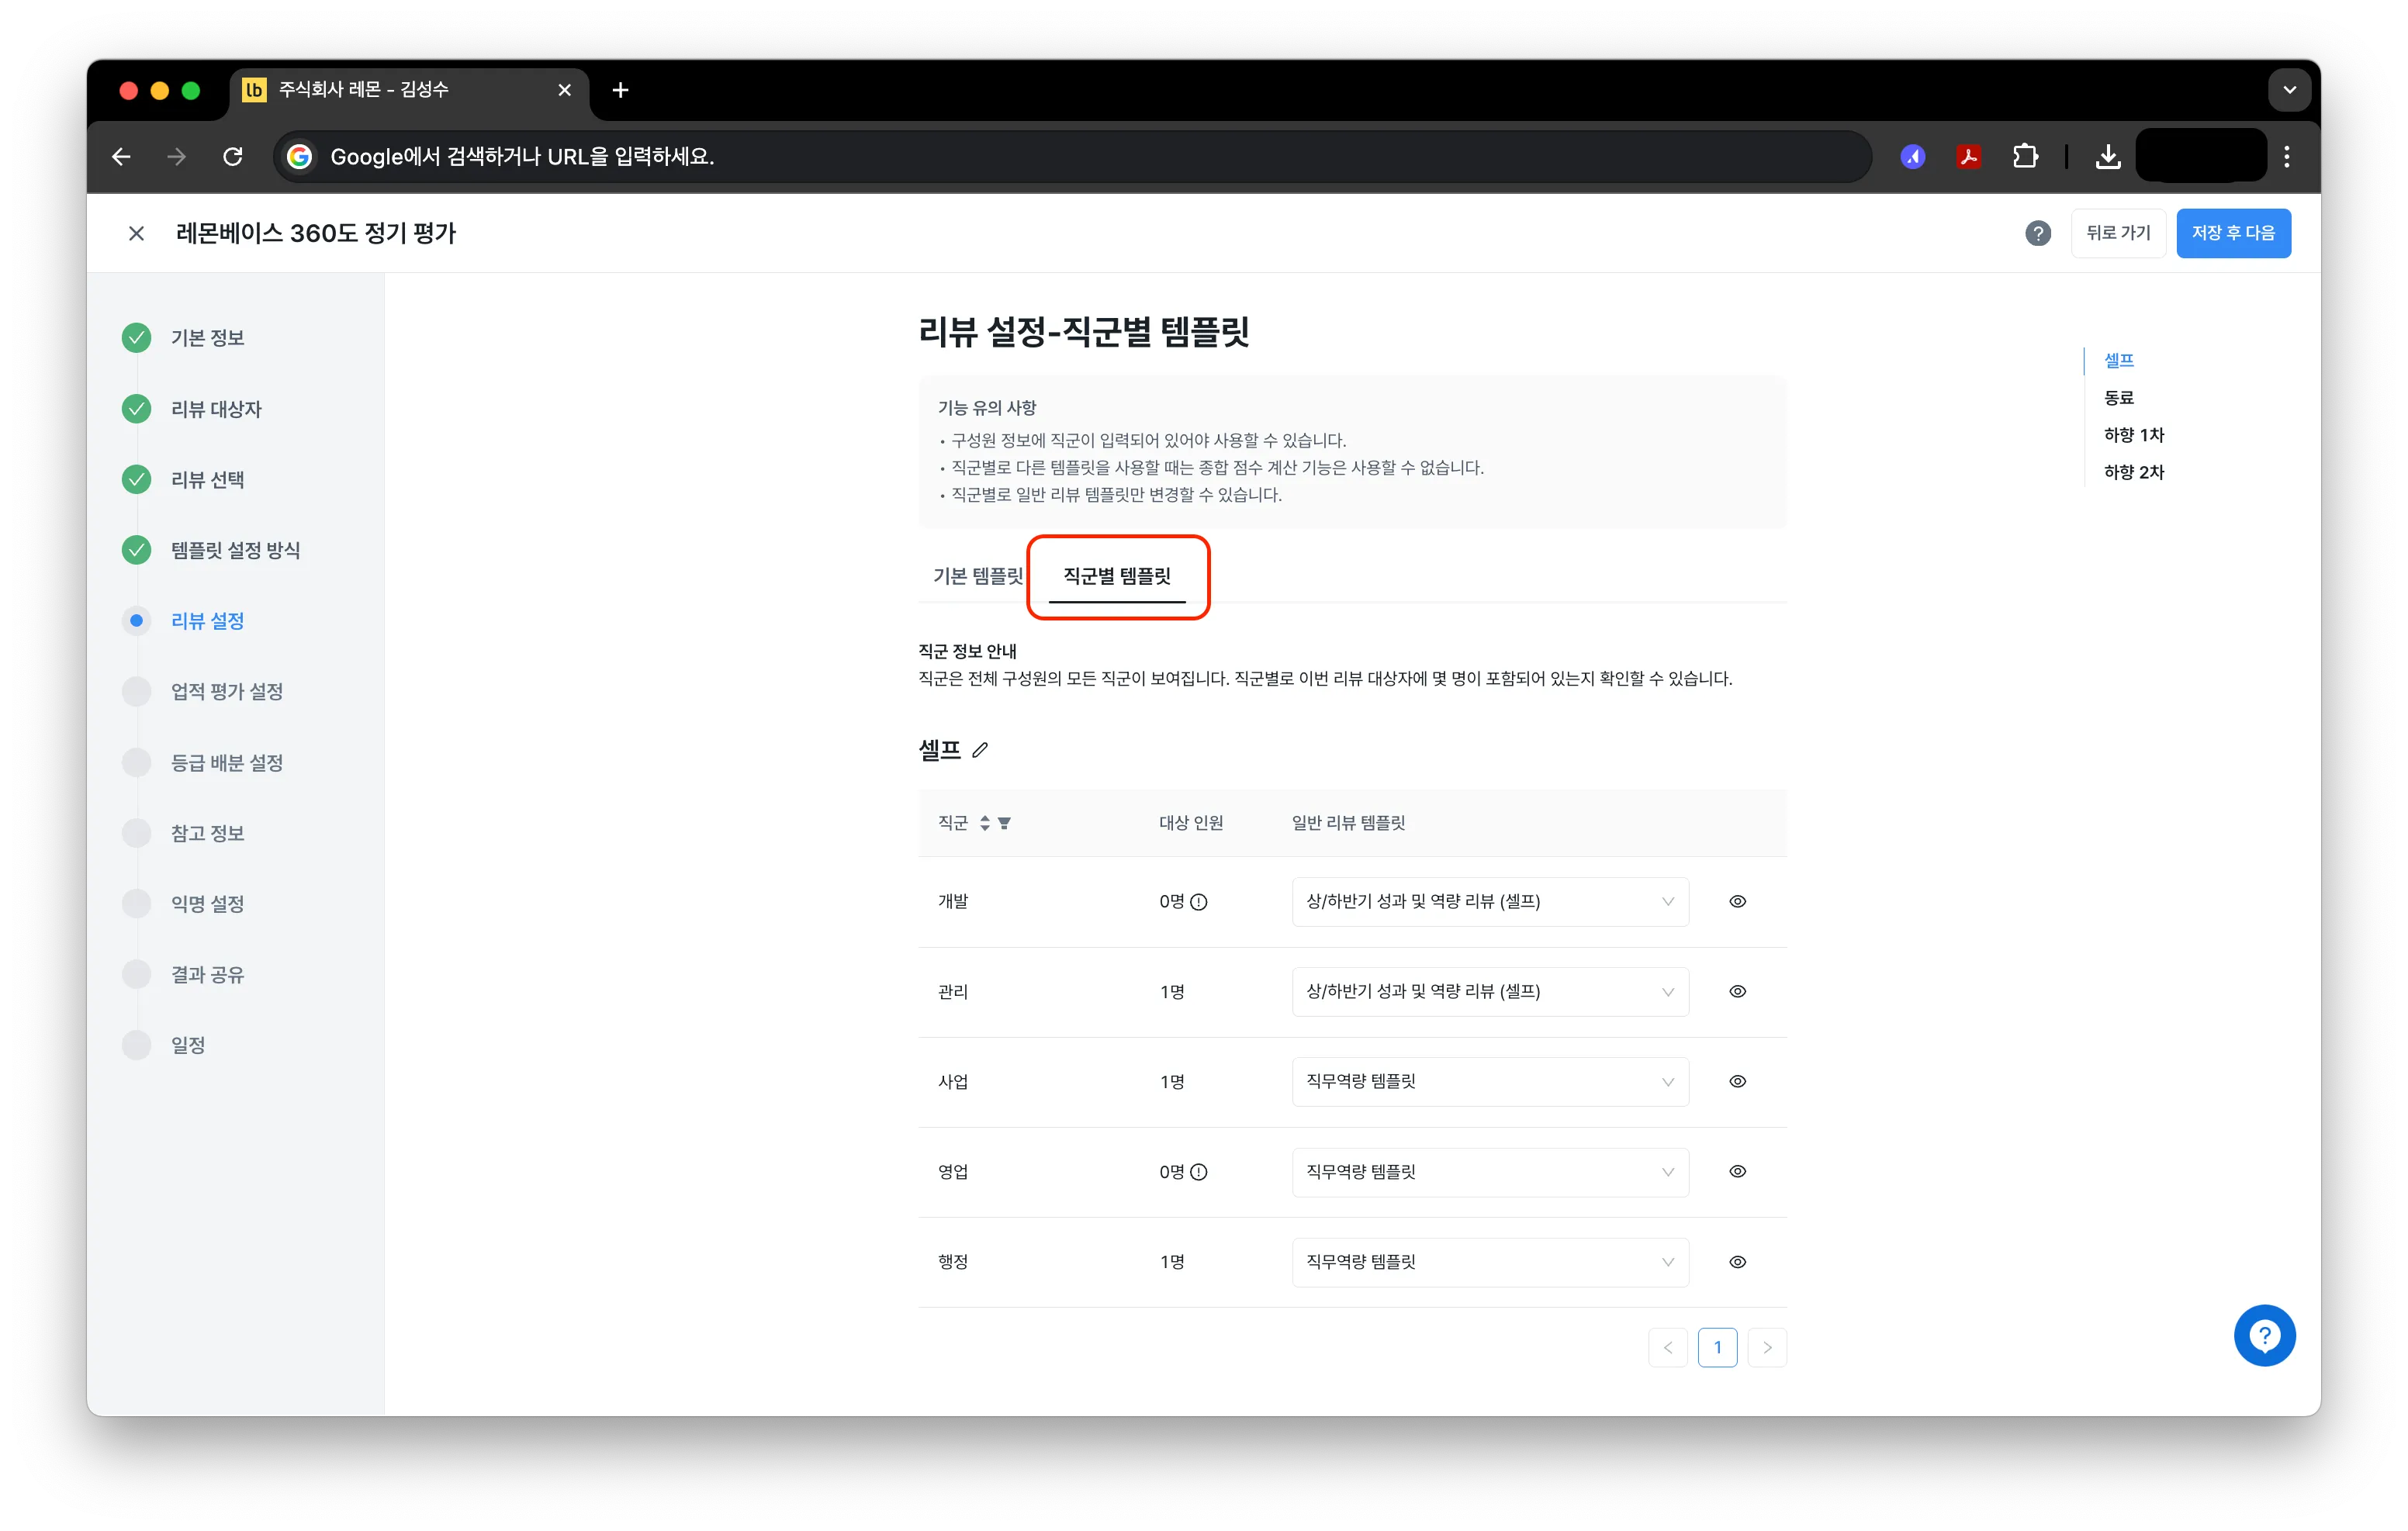Open the template dropdown for 관리
This screenshot has height=1531, width=2408.
tap(1490, 992)
